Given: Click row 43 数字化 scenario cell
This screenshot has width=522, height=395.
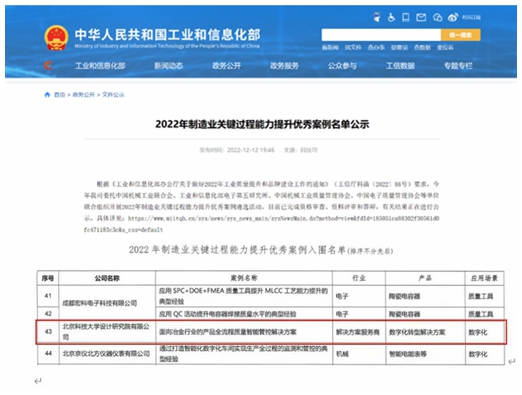Looking at the screenshot, I should pyautogui.click(x=484, y=332).
